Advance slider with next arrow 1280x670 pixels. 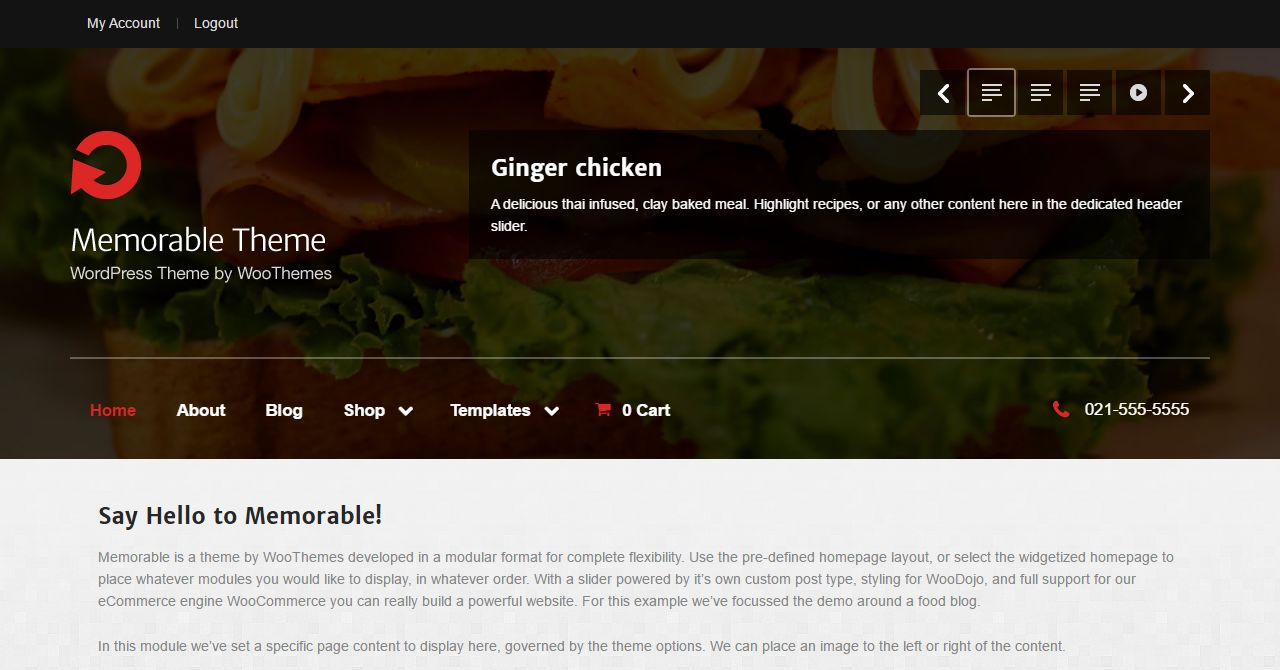pyautogui.click(x=1187, y=93)
